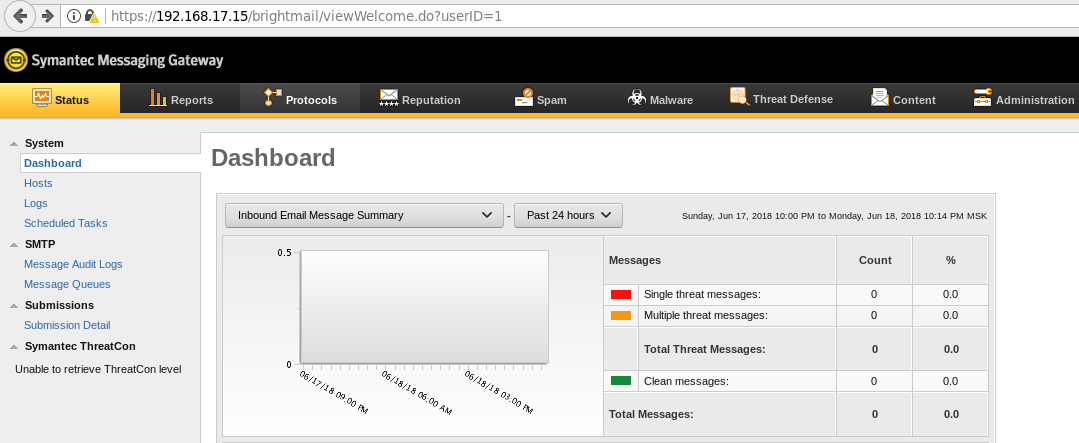Open the Spam tab
This screenshot has height=443, width=1079.
coord(540,98)
